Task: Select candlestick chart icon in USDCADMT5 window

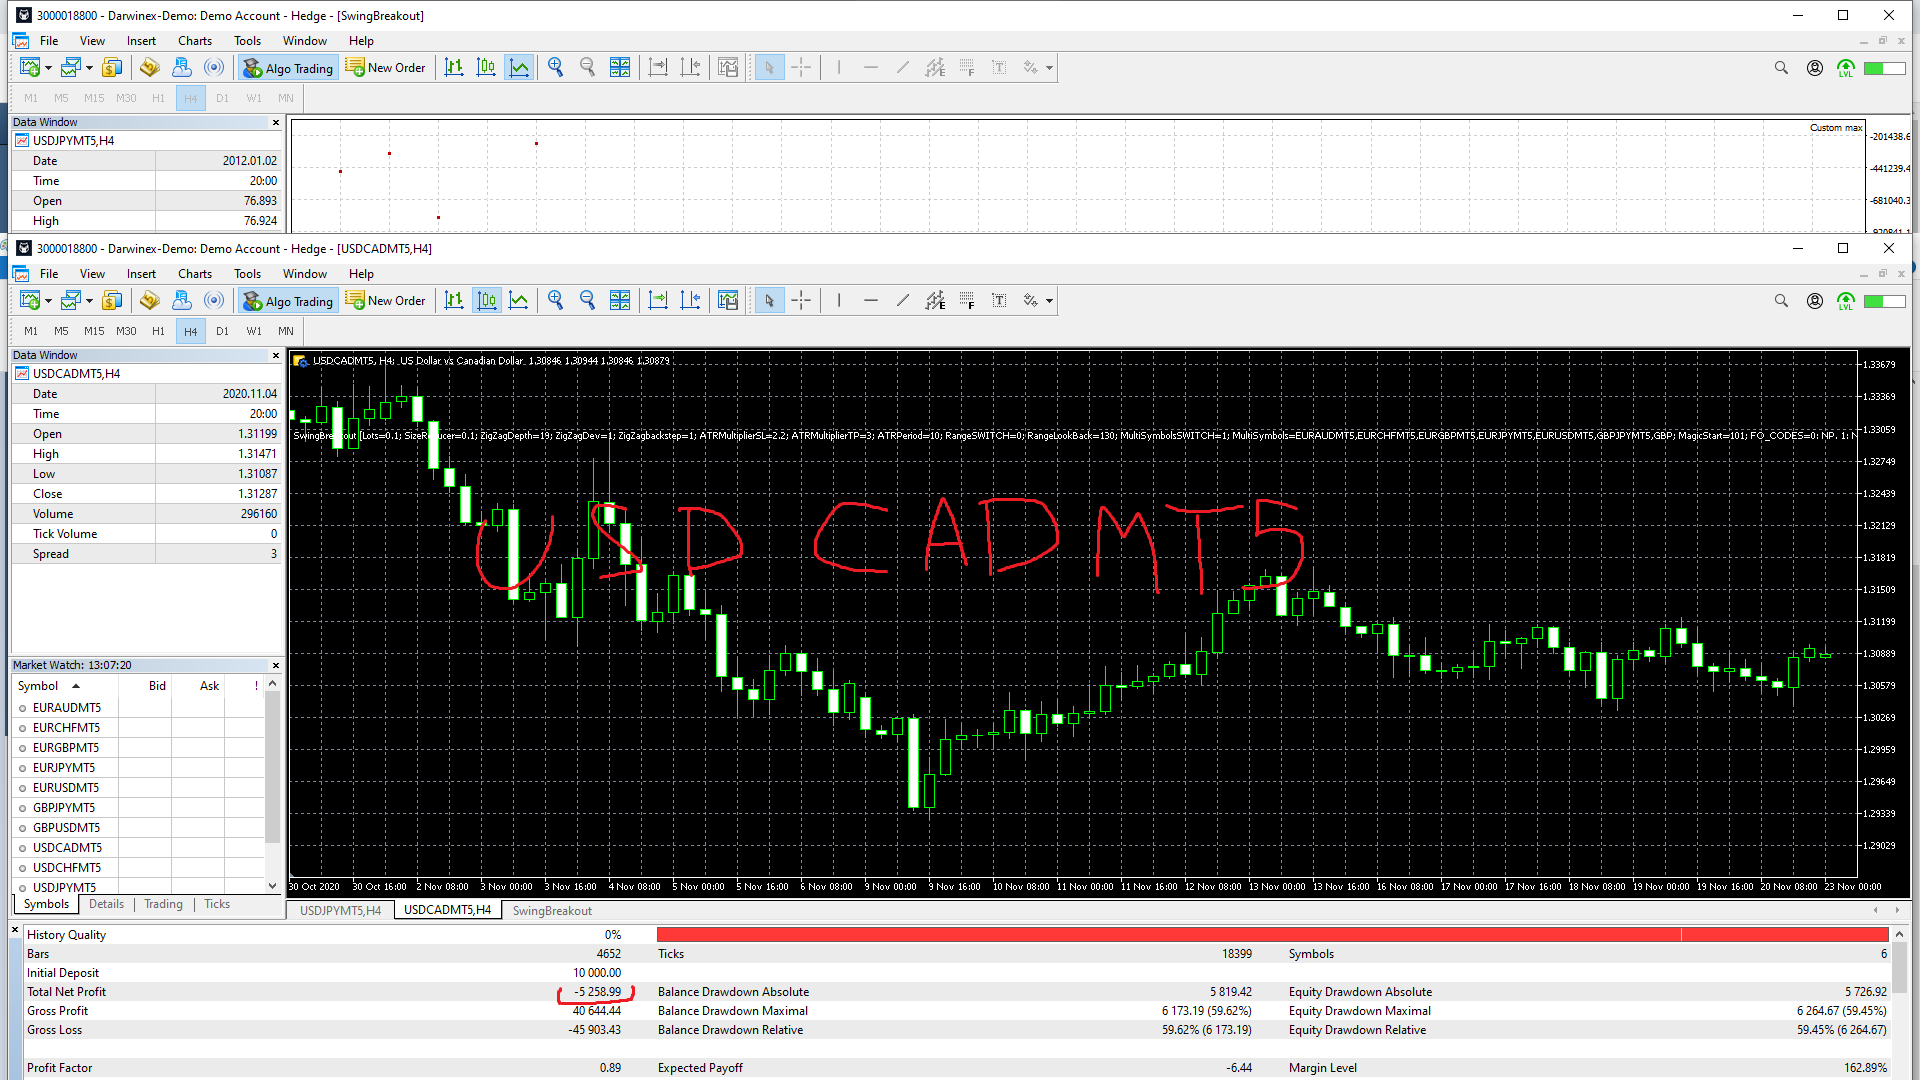Action: pyautogui.click(x=486, y=301)
